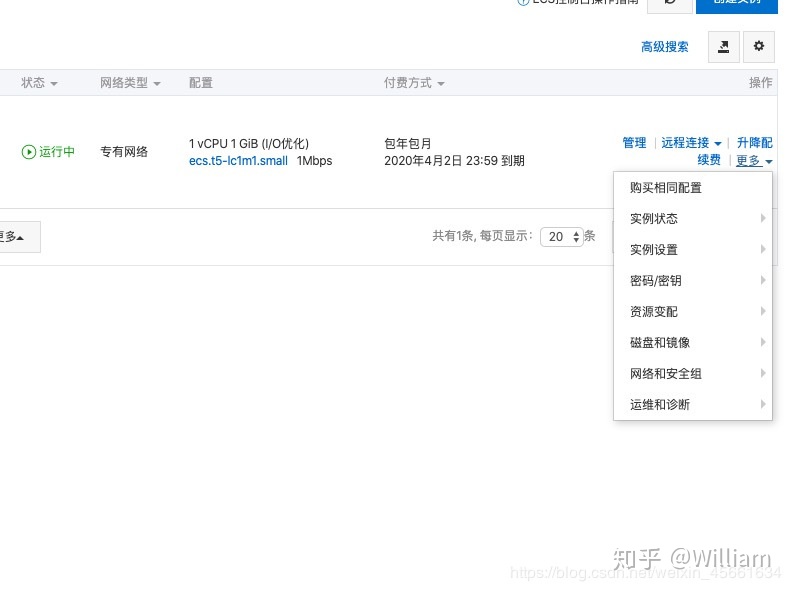Click the 续费 renew link

pos(709,160)
